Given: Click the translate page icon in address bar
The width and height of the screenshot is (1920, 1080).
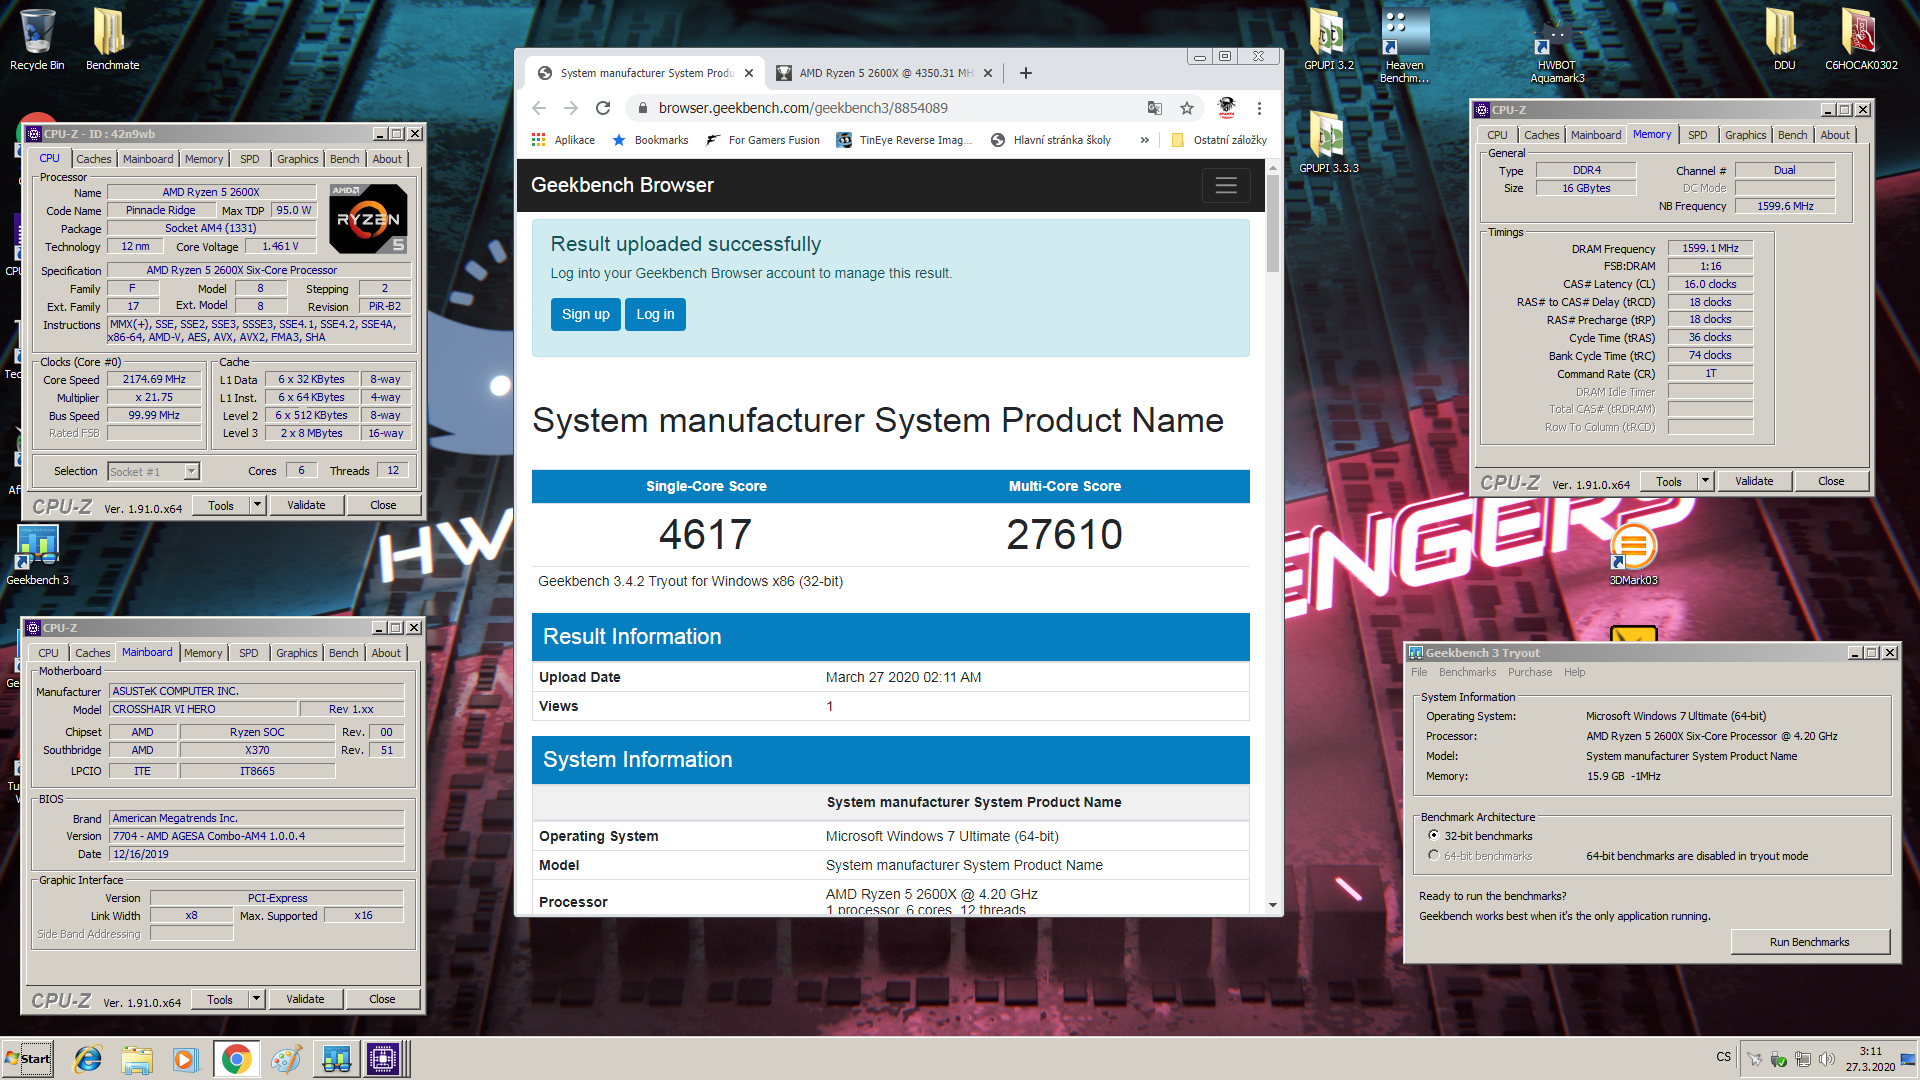Looking at the screenshot, I should tap(1155, 108).
